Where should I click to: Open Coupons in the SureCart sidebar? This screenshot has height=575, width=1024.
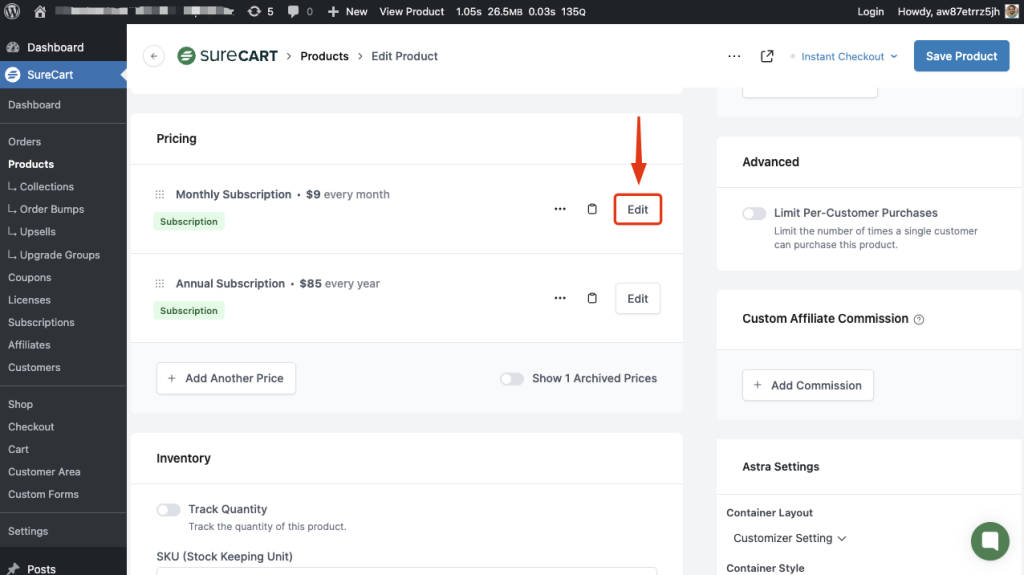(30, 277)
